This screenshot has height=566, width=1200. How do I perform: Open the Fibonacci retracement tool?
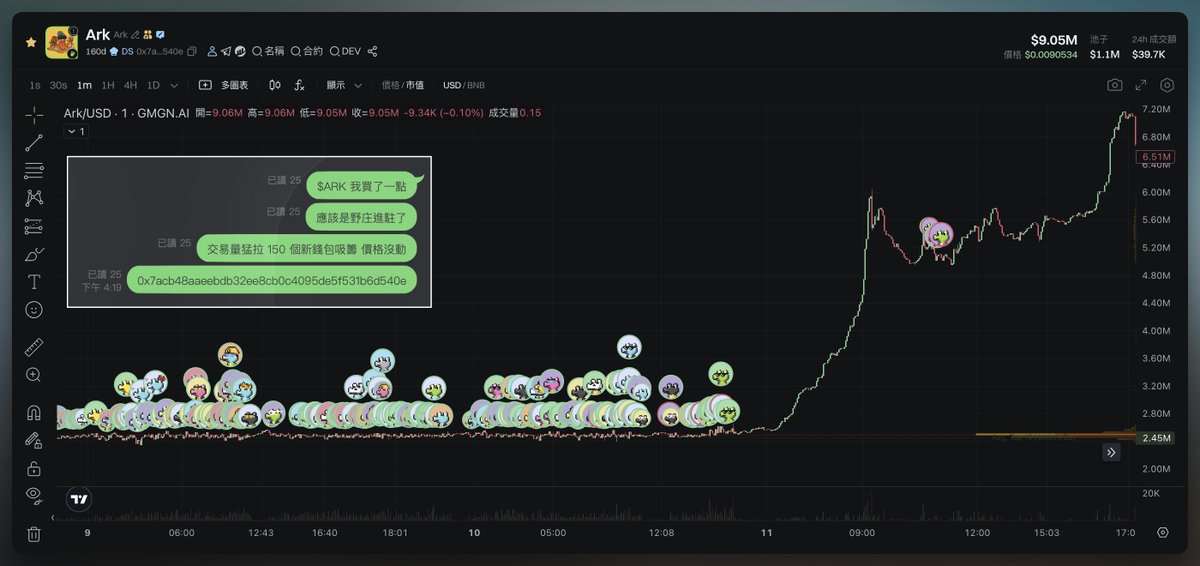[x=34, y=170]
